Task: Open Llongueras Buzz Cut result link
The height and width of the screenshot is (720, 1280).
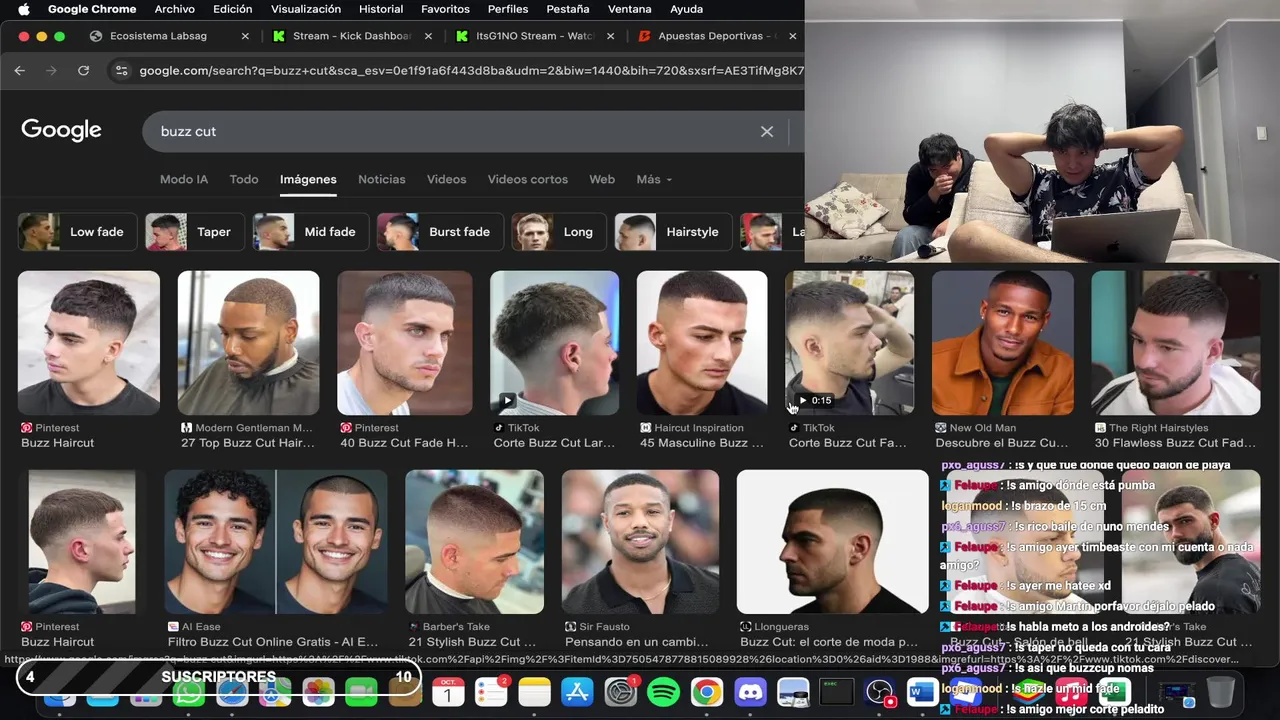Action: (x=828, y=642)
